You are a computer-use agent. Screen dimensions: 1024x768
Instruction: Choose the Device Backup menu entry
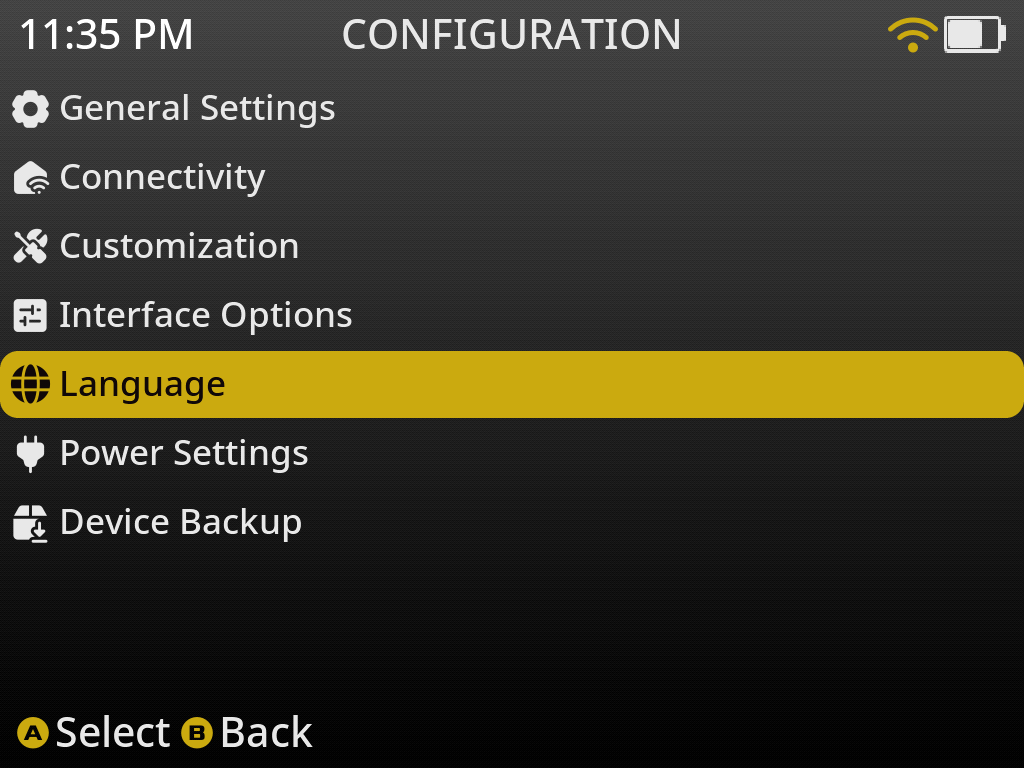pos(180,522)
